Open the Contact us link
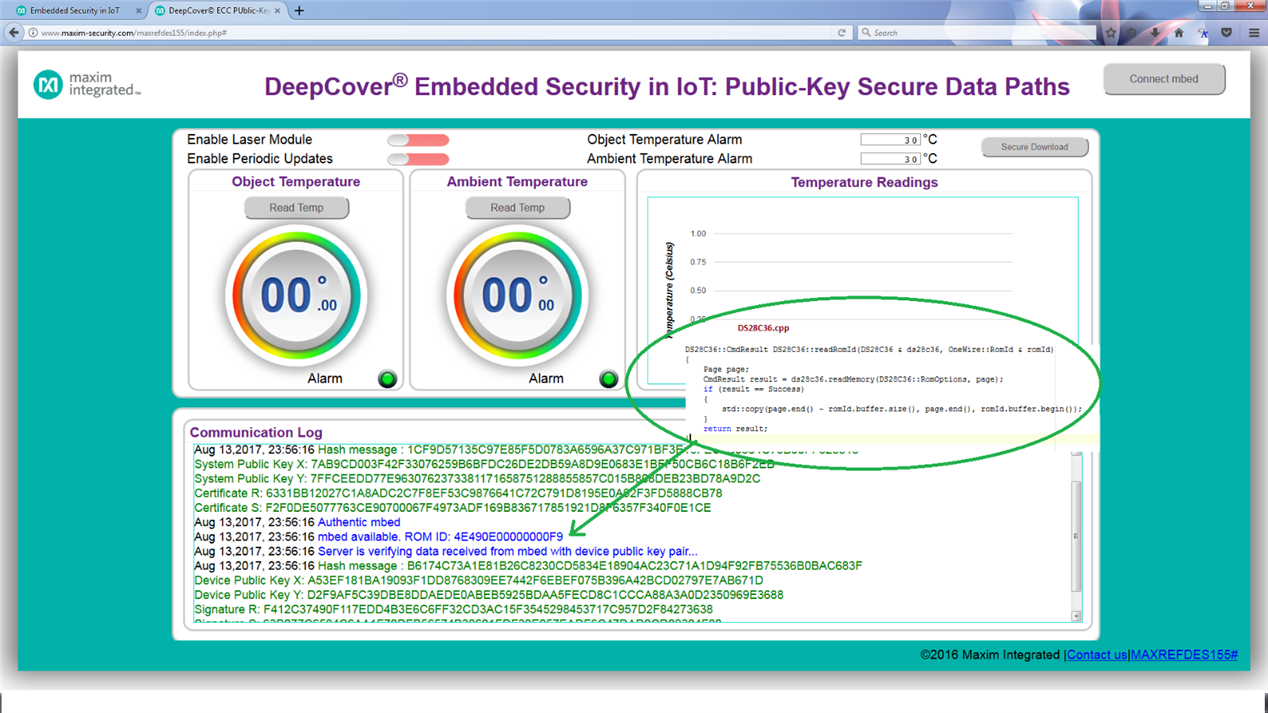 (1096, 655)
